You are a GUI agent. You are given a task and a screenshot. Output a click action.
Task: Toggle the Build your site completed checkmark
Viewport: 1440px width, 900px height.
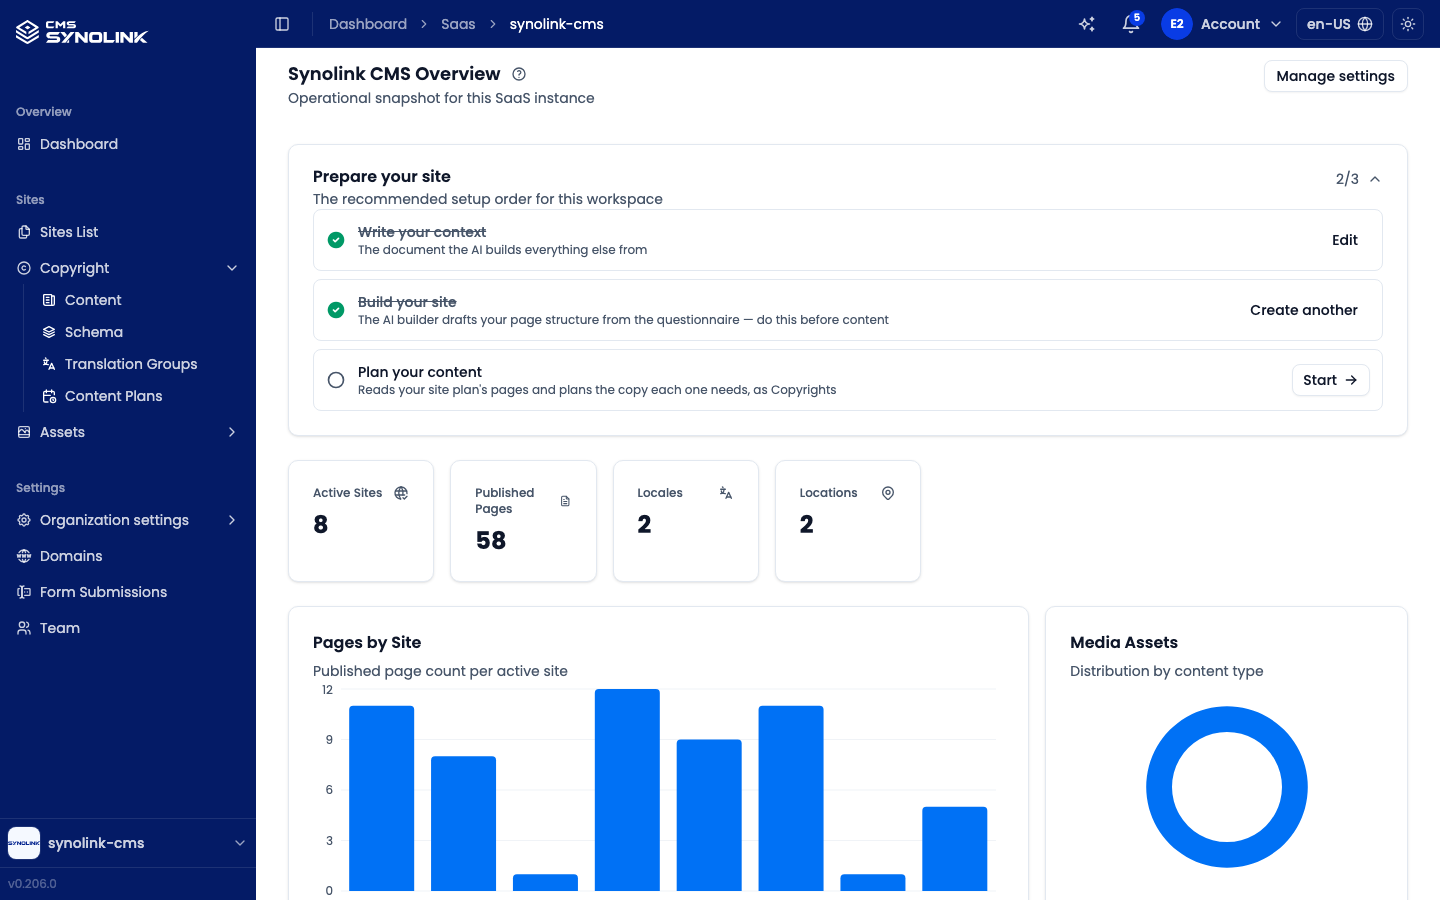click(336, 310)
